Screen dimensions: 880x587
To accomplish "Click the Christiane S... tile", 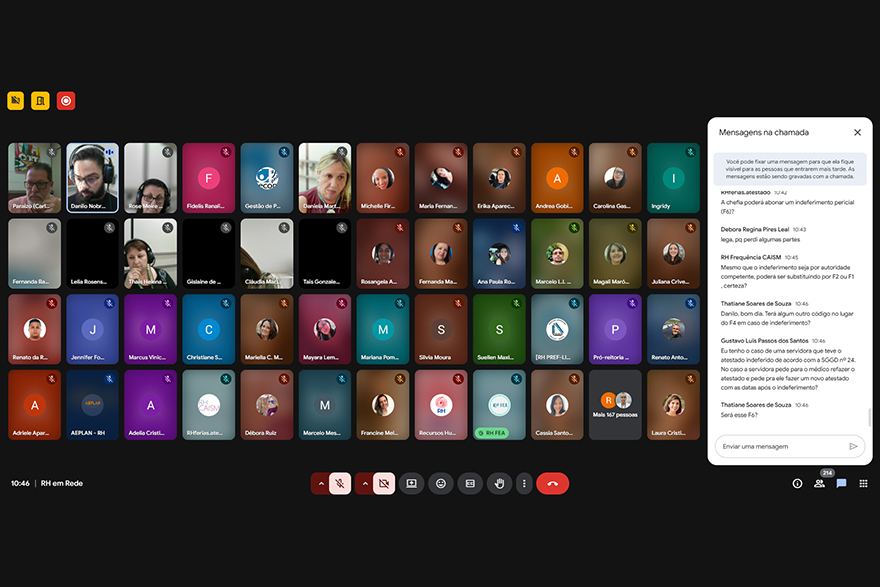I will (209, 329).
